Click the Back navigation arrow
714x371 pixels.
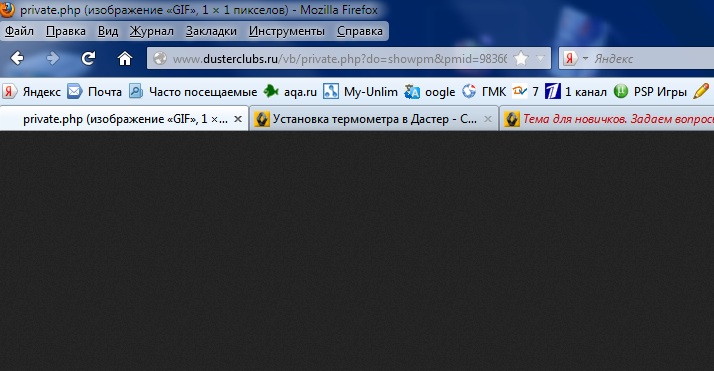pyautogui.click(x=17, y=58)
